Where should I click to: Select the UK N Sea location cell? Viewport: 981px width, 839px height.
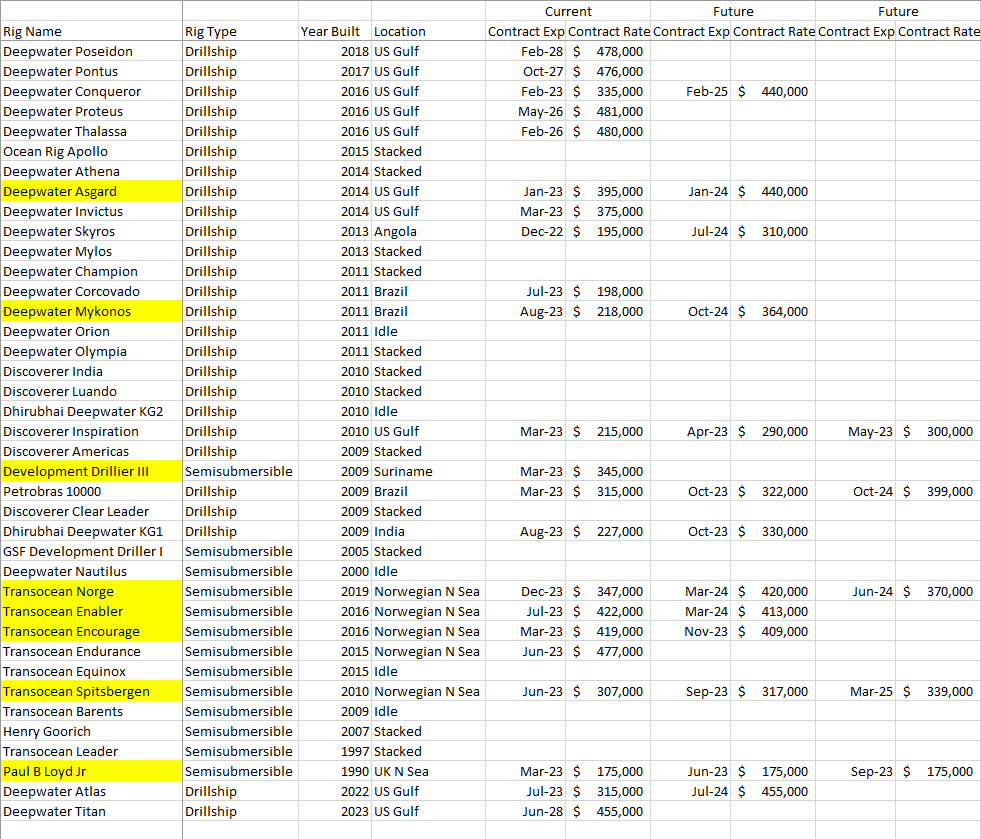click(428, 772)
